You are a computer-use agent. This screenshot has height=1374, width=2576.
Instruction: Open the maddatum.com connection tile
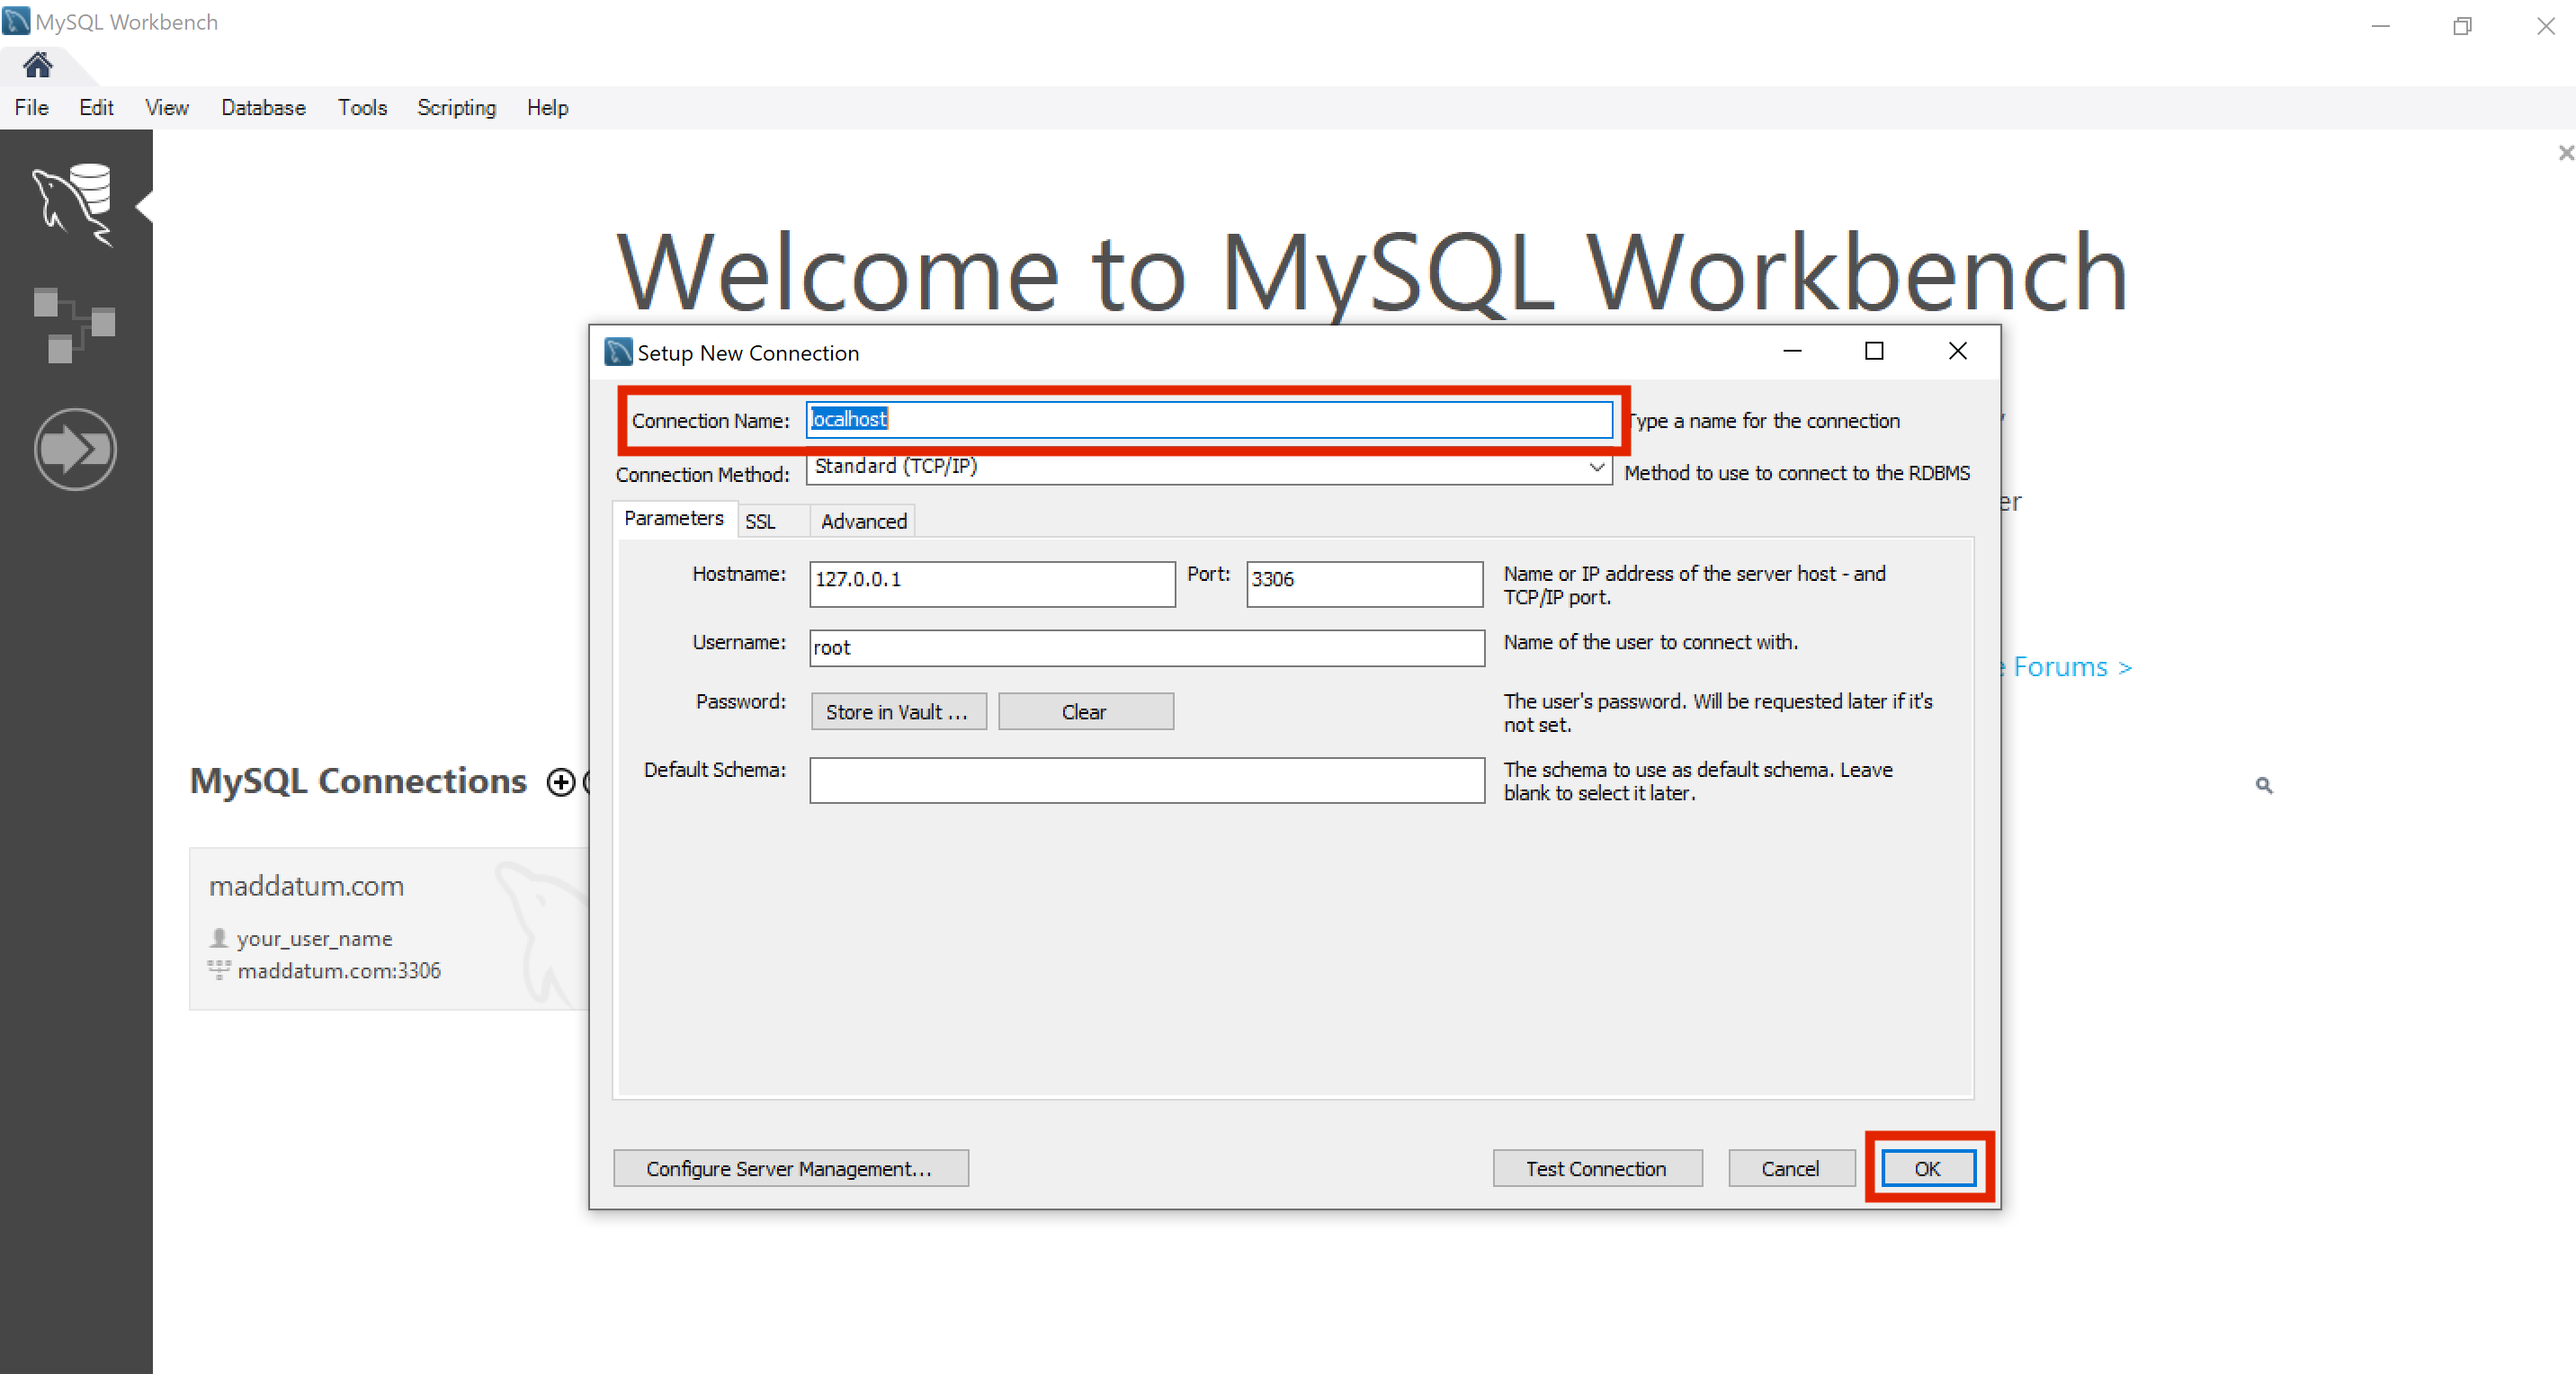coord(389,929)
